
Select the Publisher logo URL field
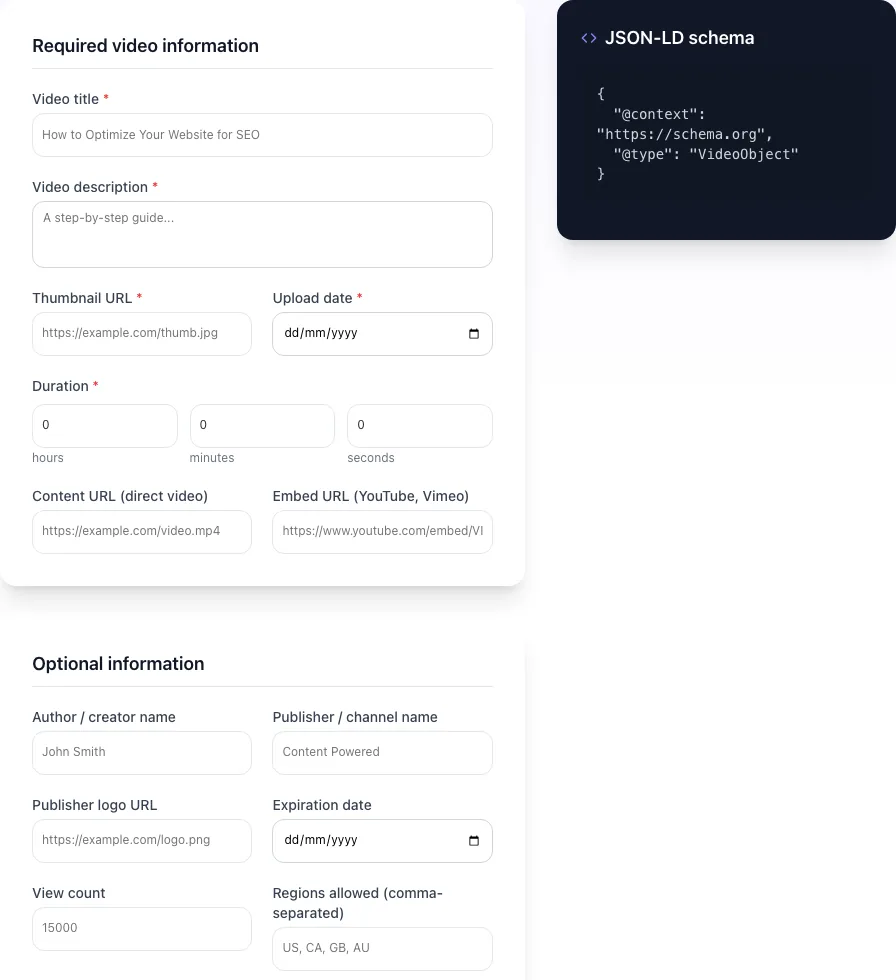pyautogui.click(x=142, y=841)
